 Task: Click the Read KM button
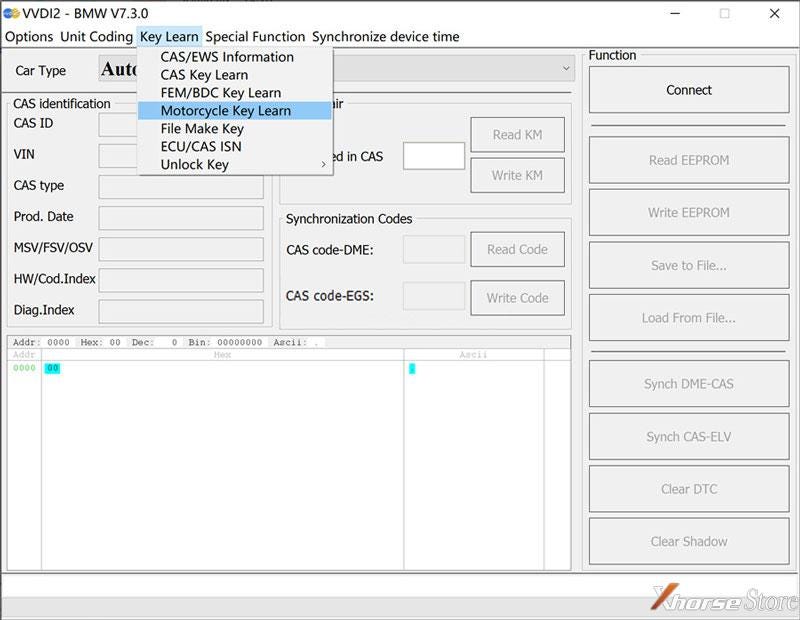point(517,135)
